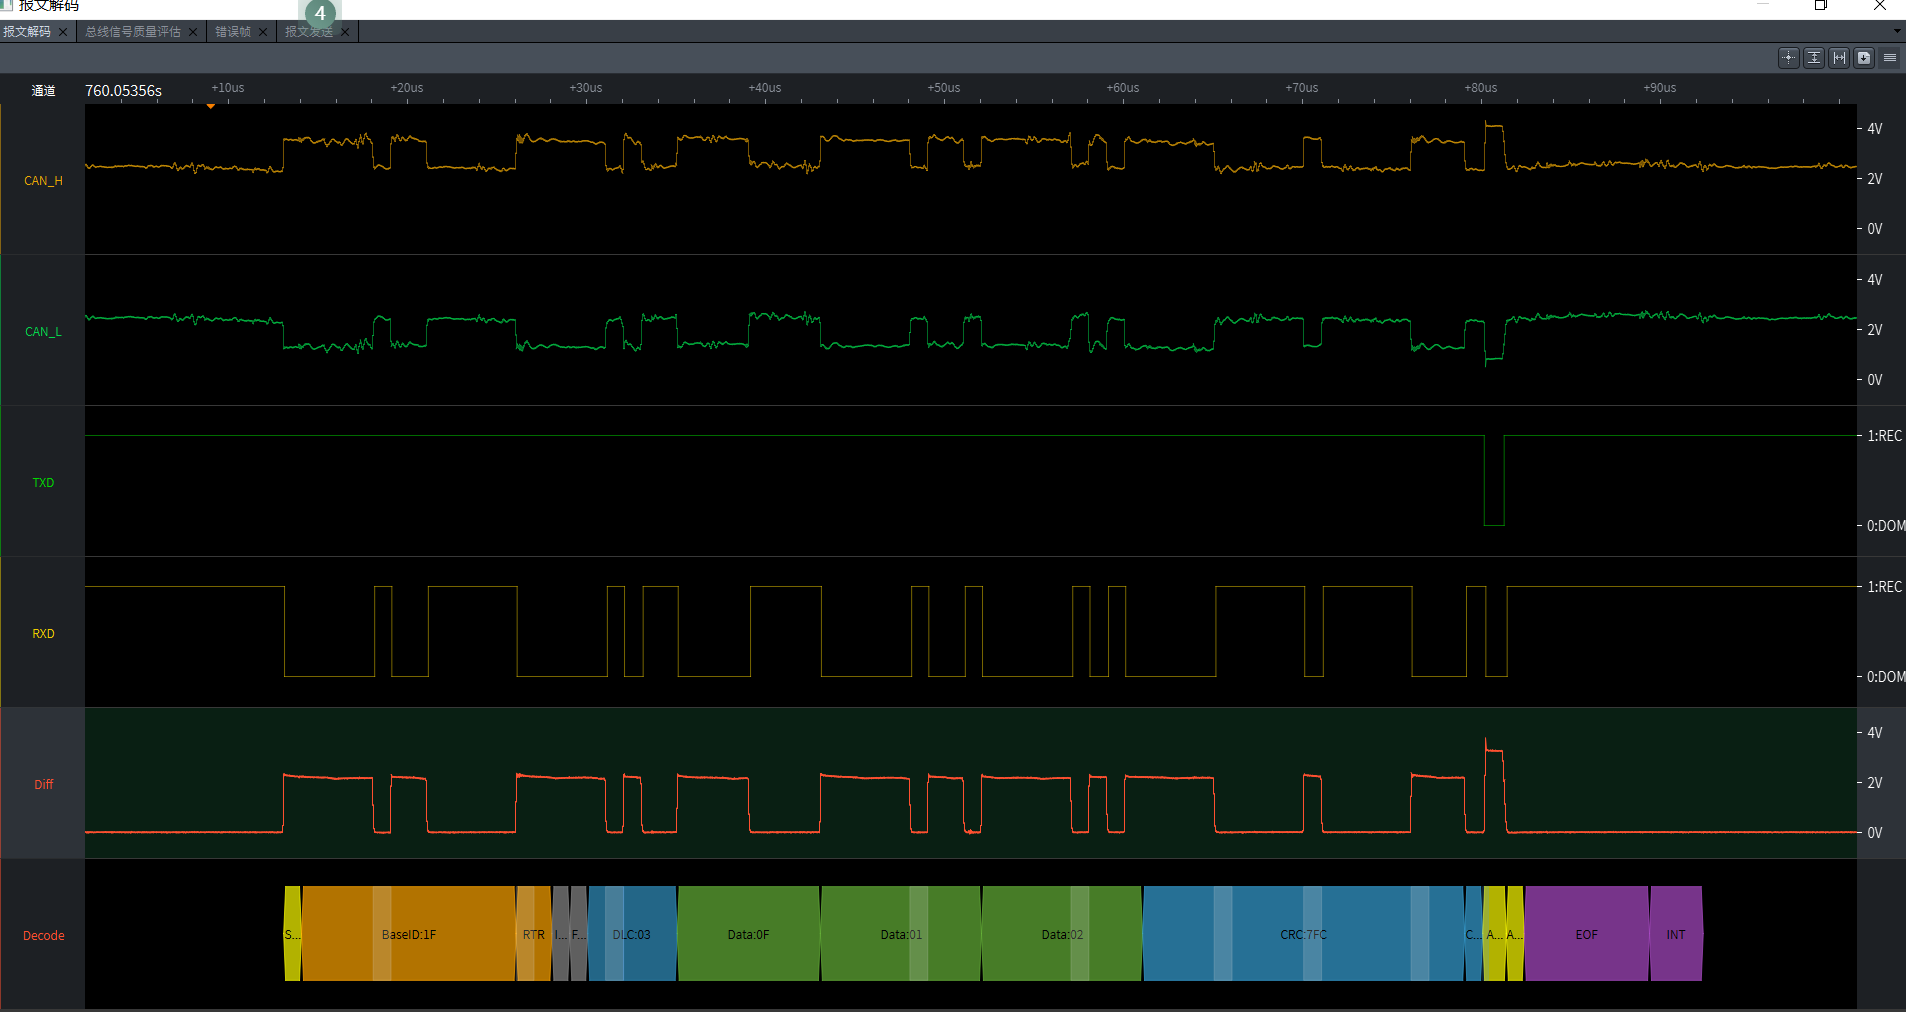Select the Decode channel label
The image size is (1906, 1012).
(x=43, y=936)
